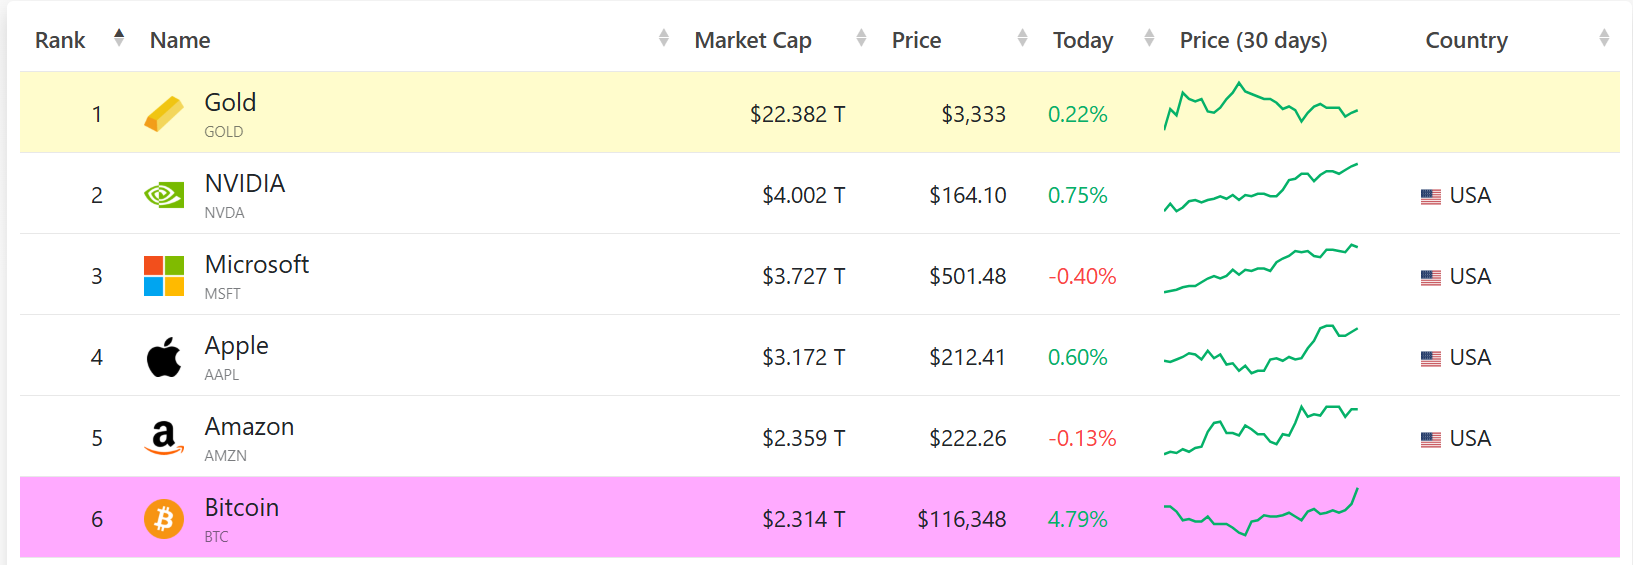Click the NVIDIA logo icon
This screenshot has height=565, width=1633.
164,195
